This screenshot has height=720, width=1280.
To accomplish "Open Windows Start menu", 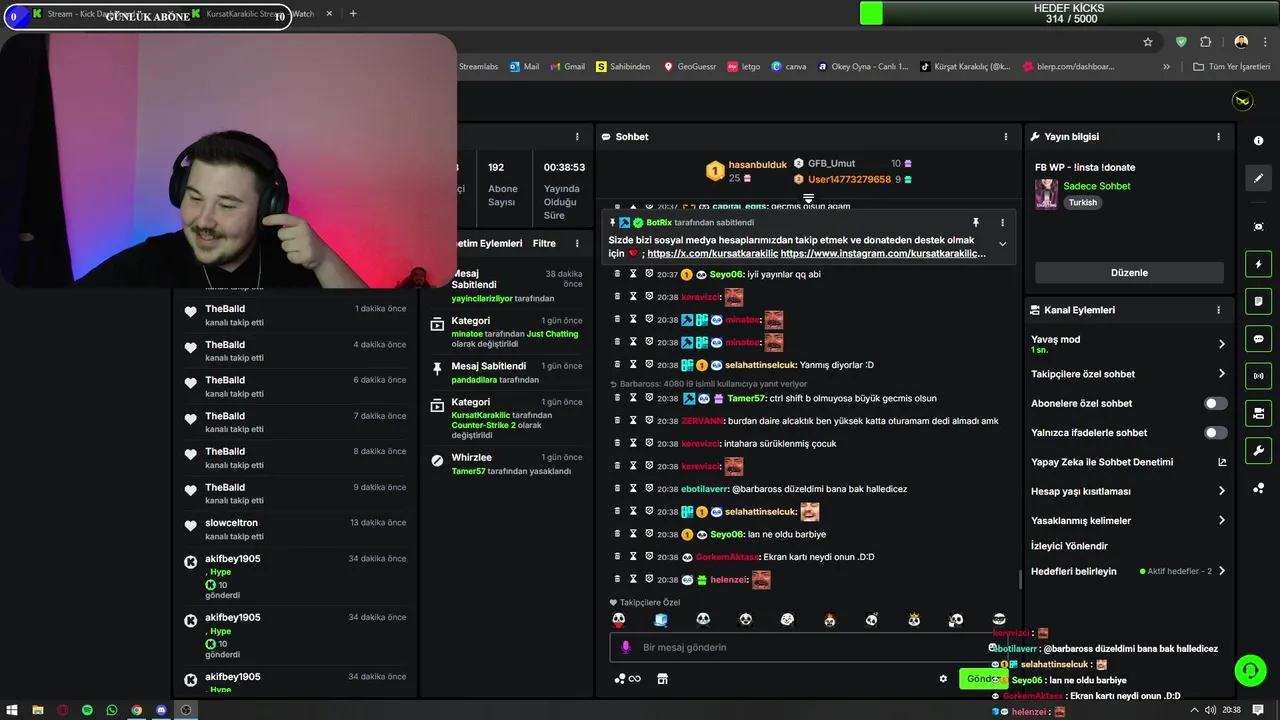I will 12,710.
